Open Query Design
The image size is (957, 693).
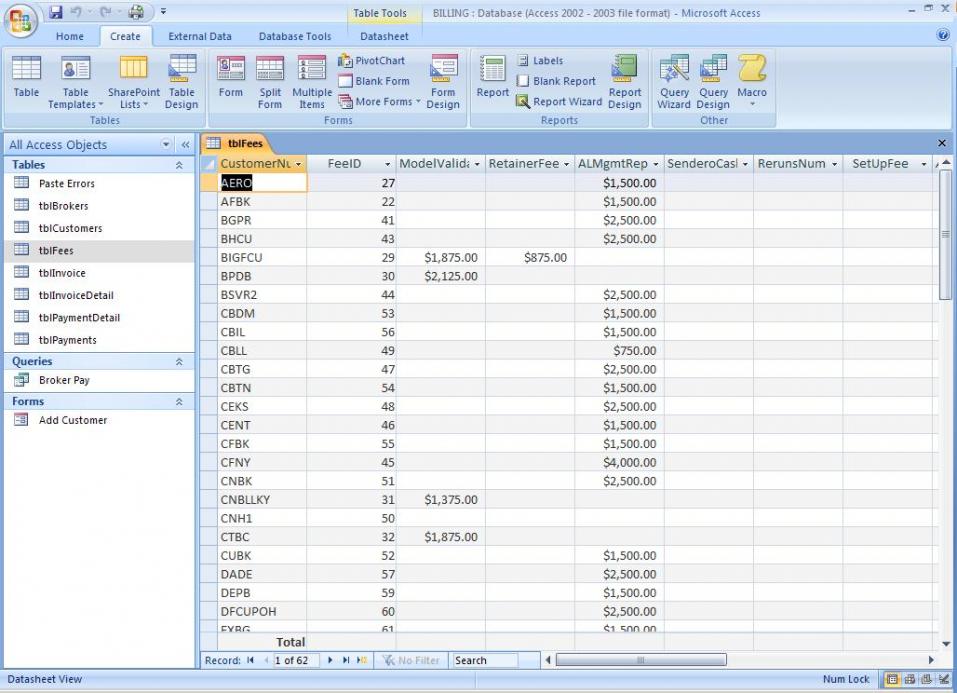click(x=713, y=81)
